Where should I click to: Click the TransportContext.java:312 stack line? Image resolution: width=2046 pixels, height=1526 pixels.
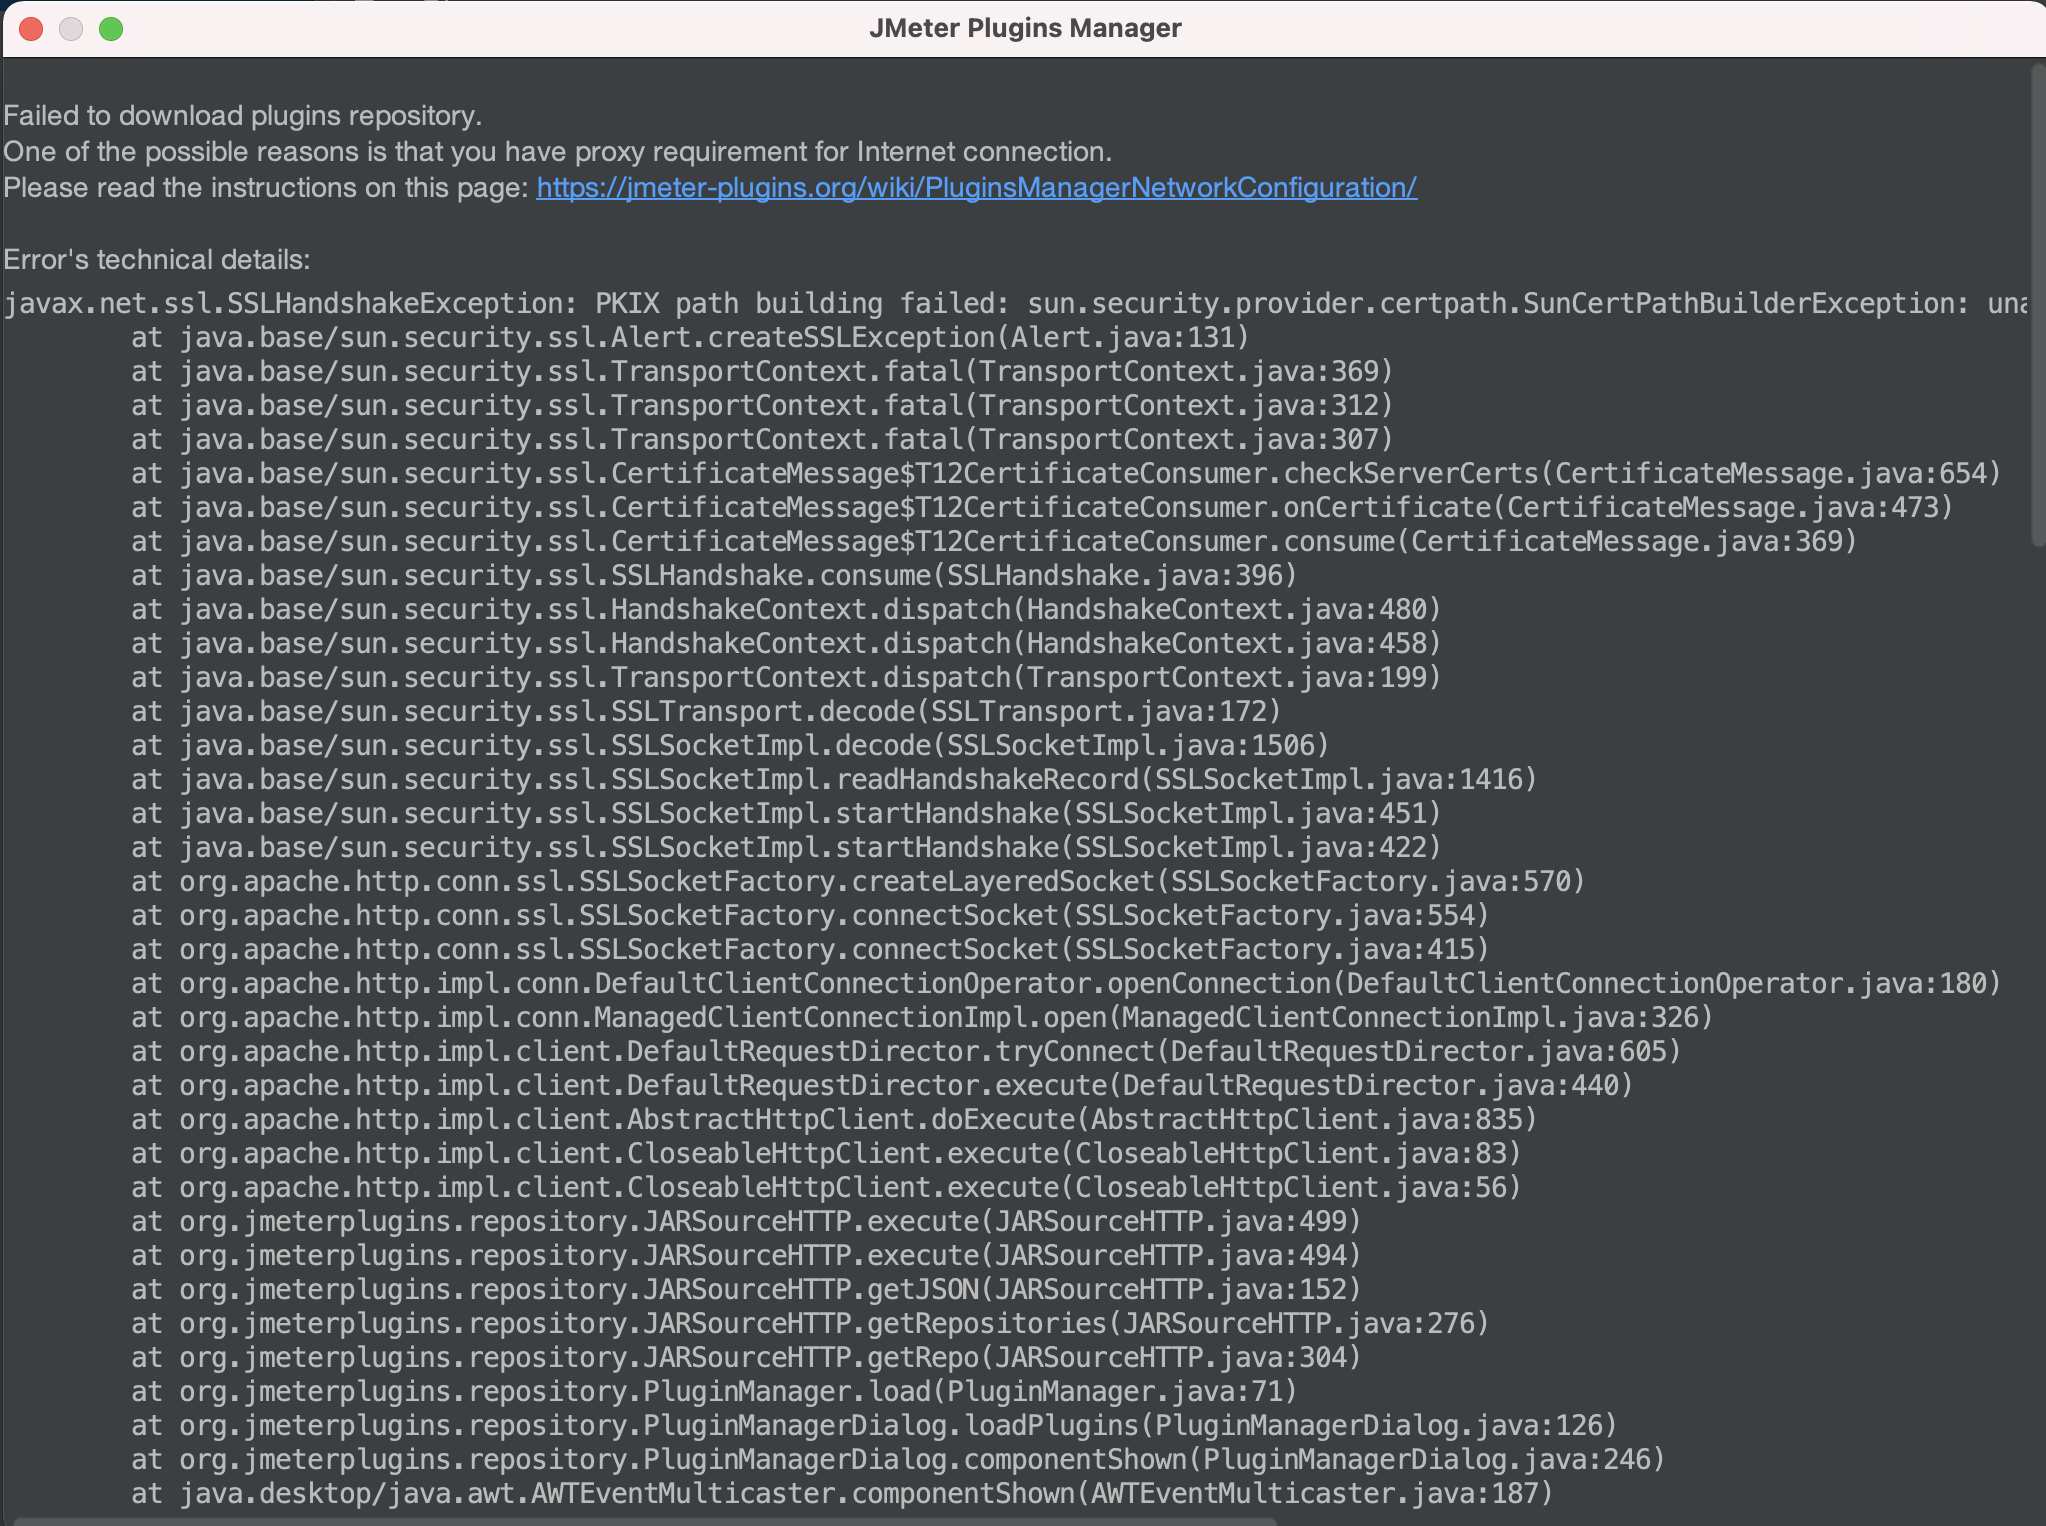(x=762, y=405)
